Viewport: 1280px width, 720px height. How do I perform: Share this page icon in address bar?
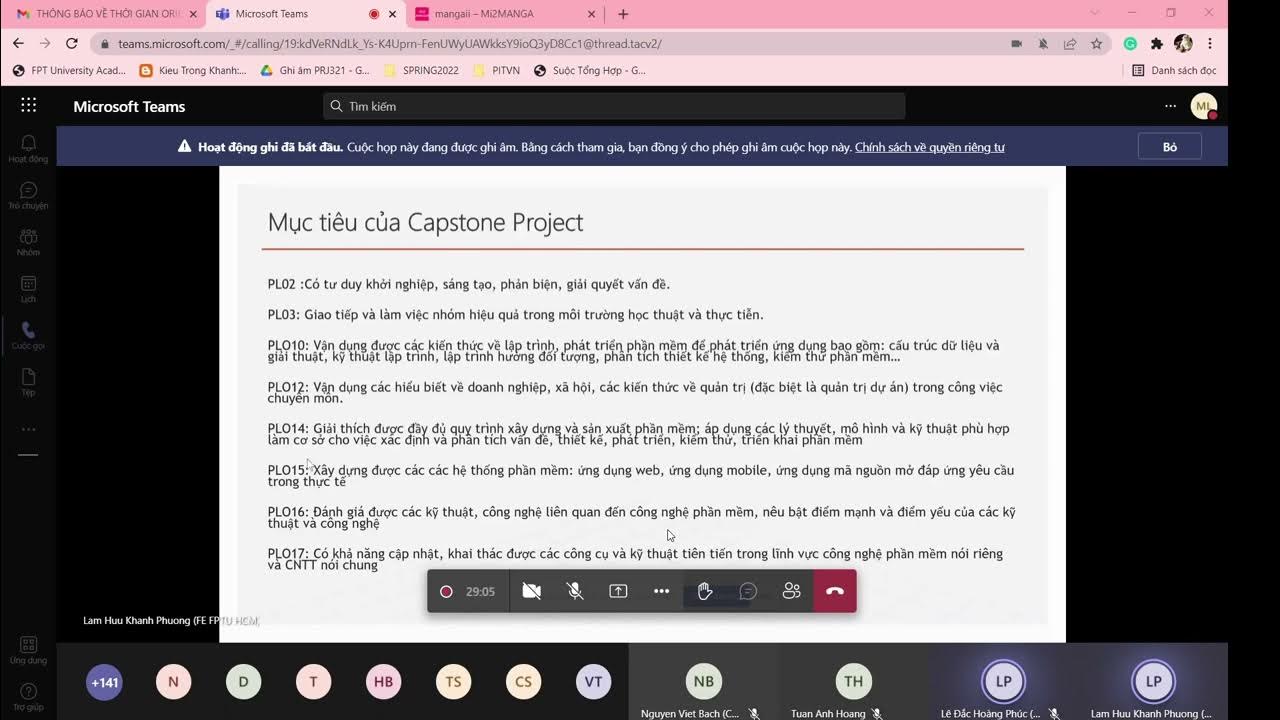(1070, 44)
